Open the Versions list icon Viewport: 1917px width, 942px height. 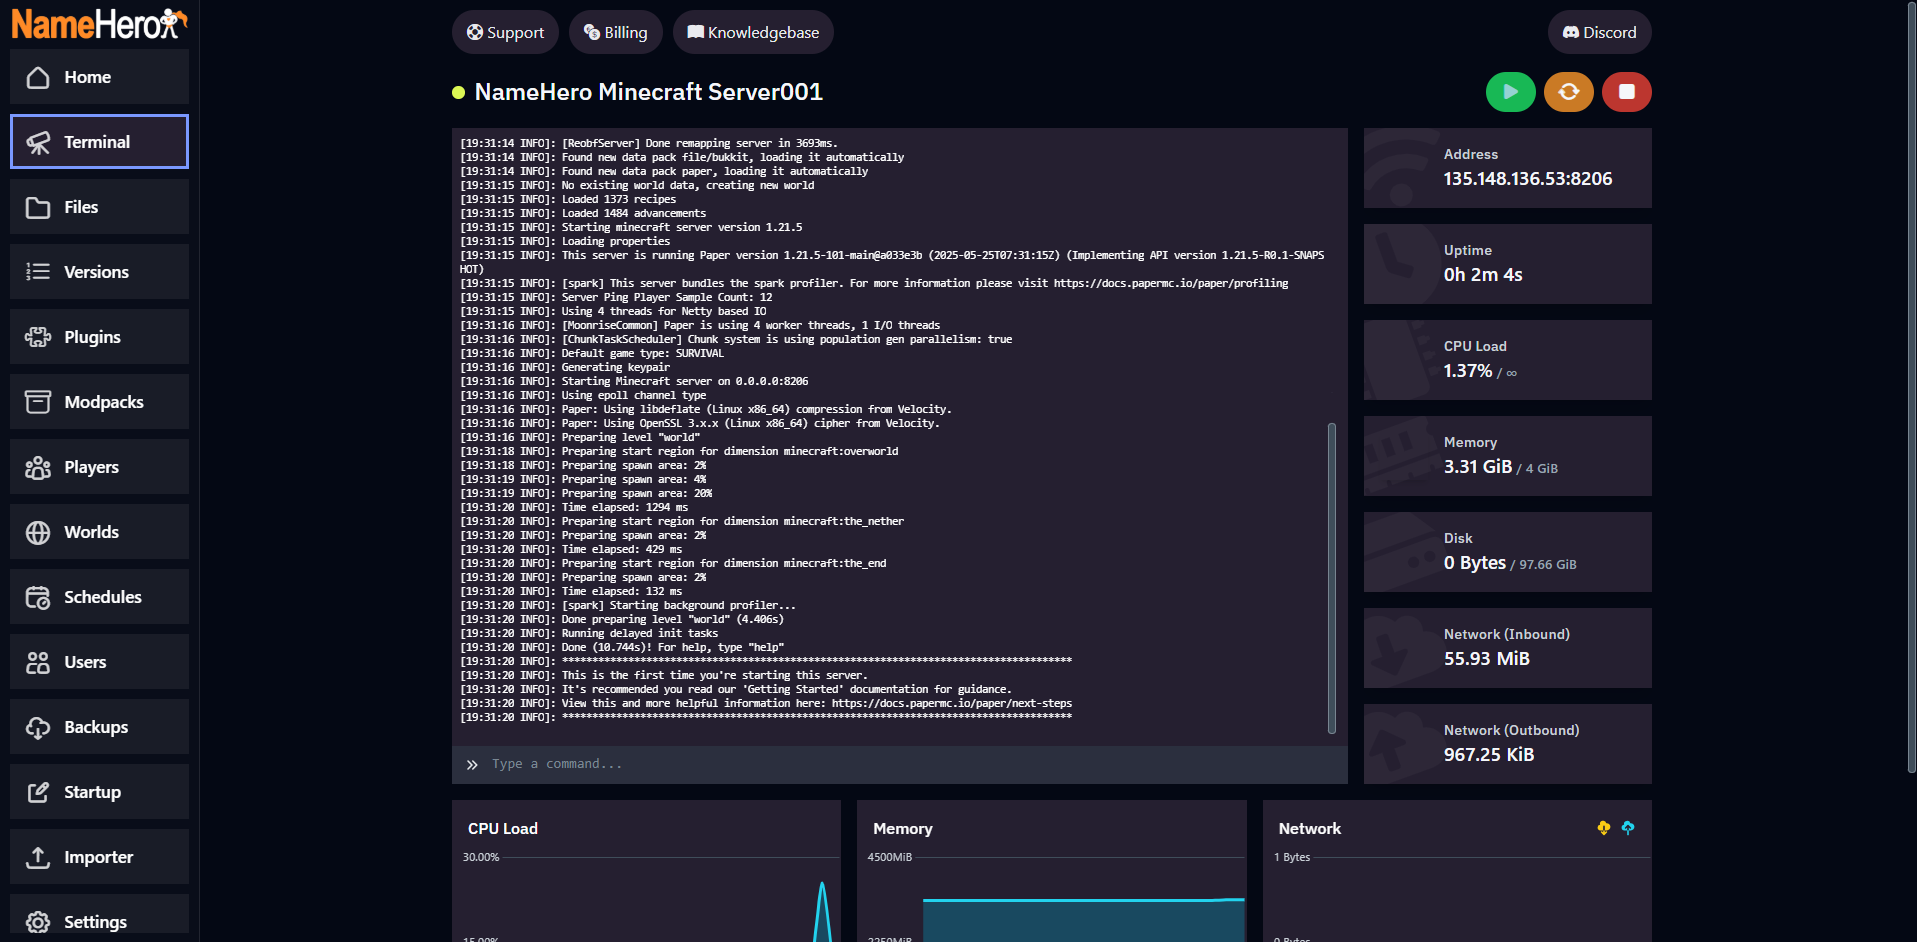click(x=38, y=272)
